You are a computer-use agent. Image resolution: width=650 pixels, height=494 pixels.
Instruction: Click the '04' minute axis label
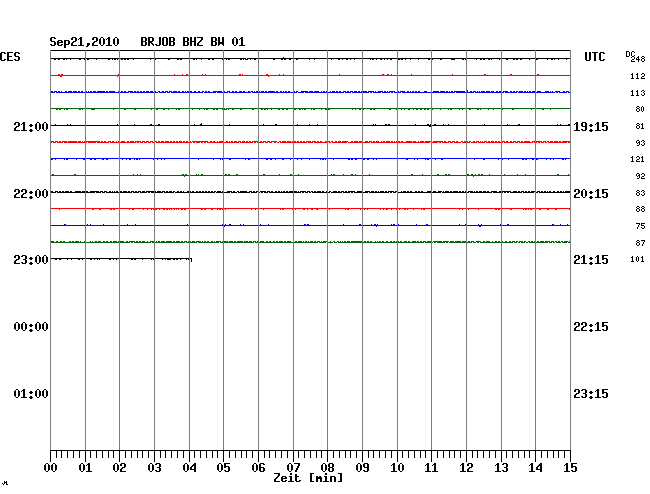click(x=189, y=468)
